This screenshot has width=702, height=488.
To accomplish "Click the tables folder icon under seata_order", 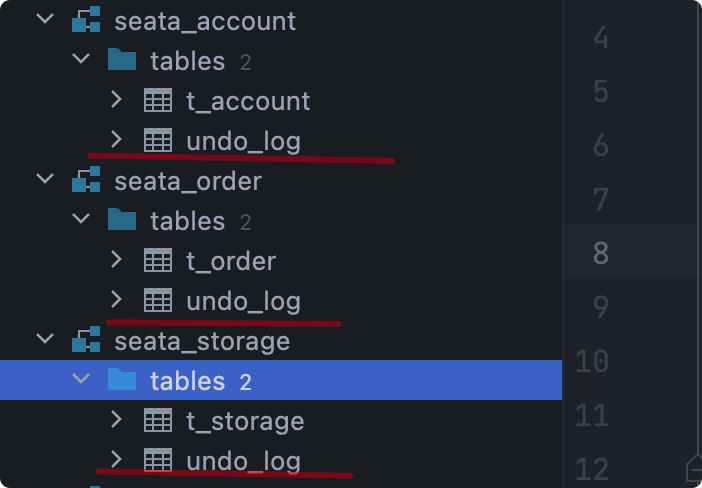I will tap(122, 221).
